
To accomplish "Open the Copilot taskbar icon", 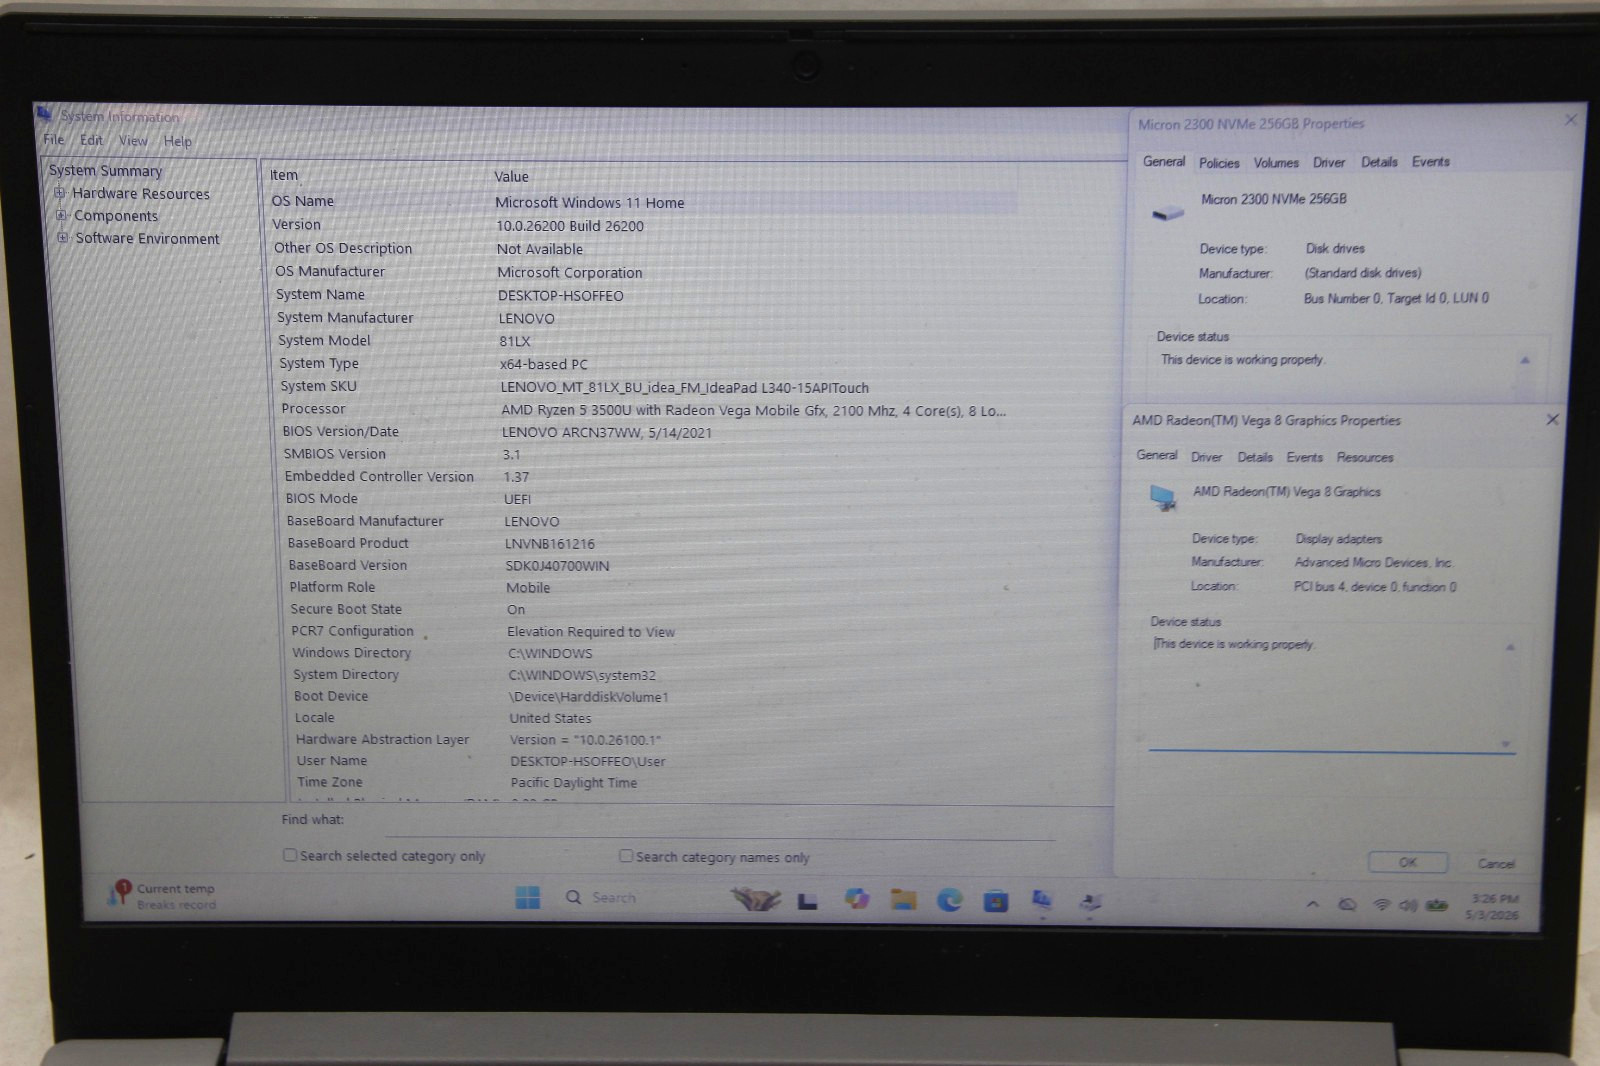I will [x=857, y=899].
